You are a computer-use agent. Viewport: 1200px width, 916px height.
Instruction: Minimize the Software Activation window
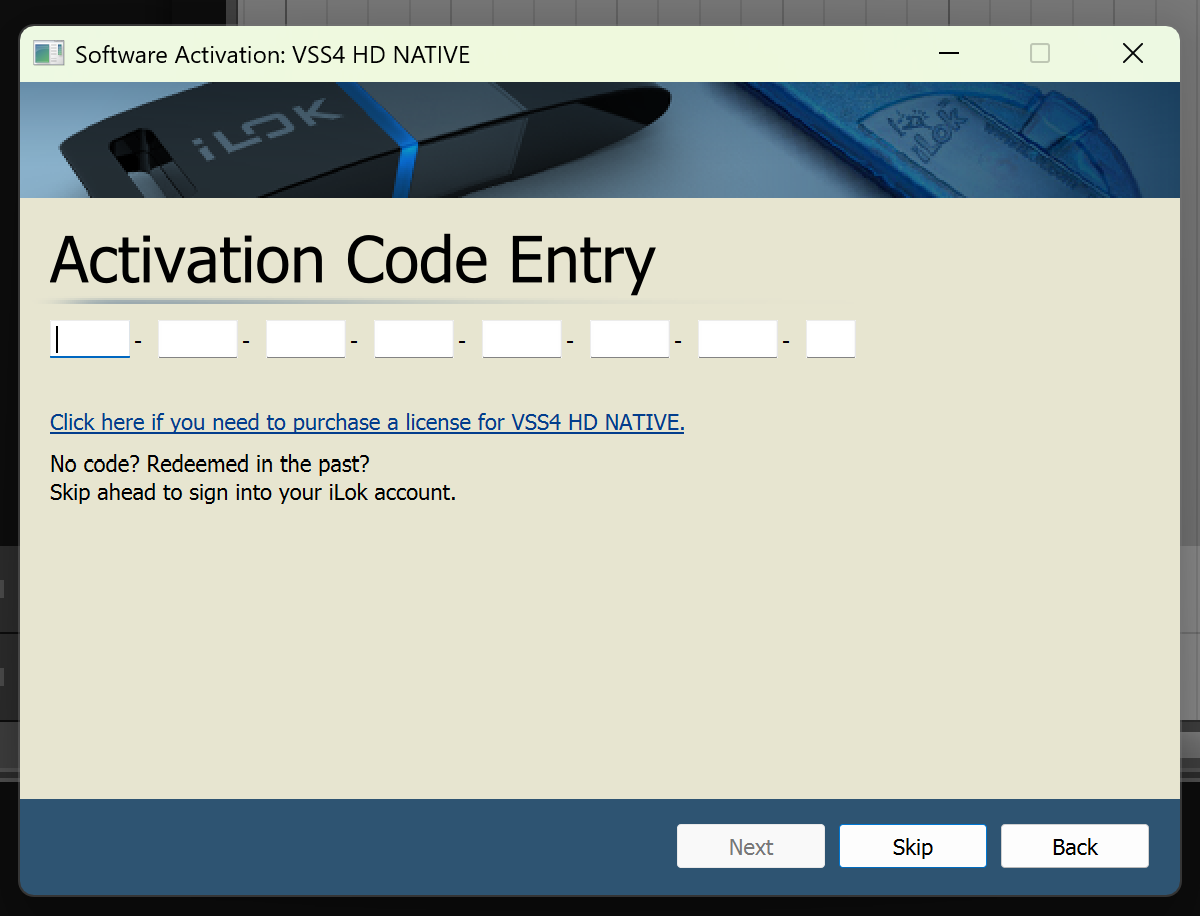coord(948,53)
